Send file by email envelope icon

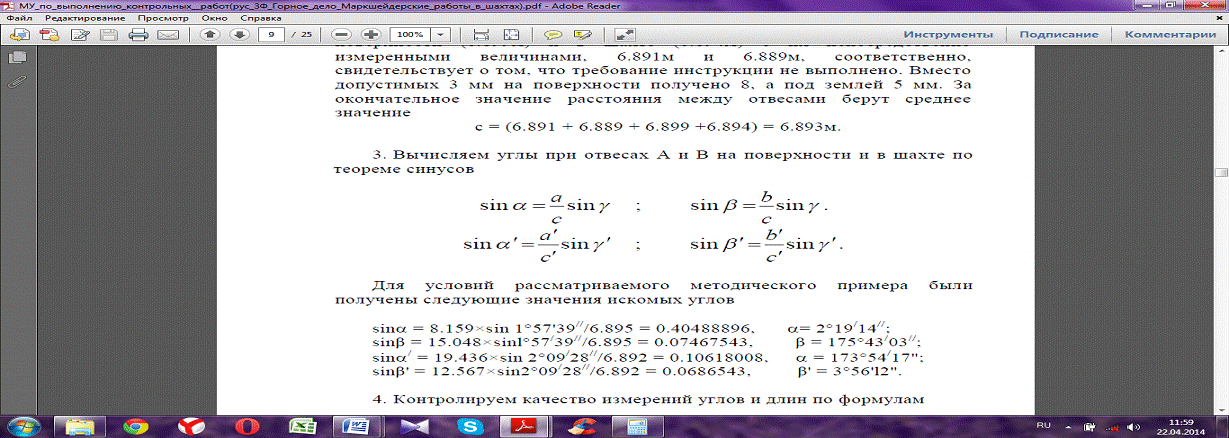click(x=168, y=34)
